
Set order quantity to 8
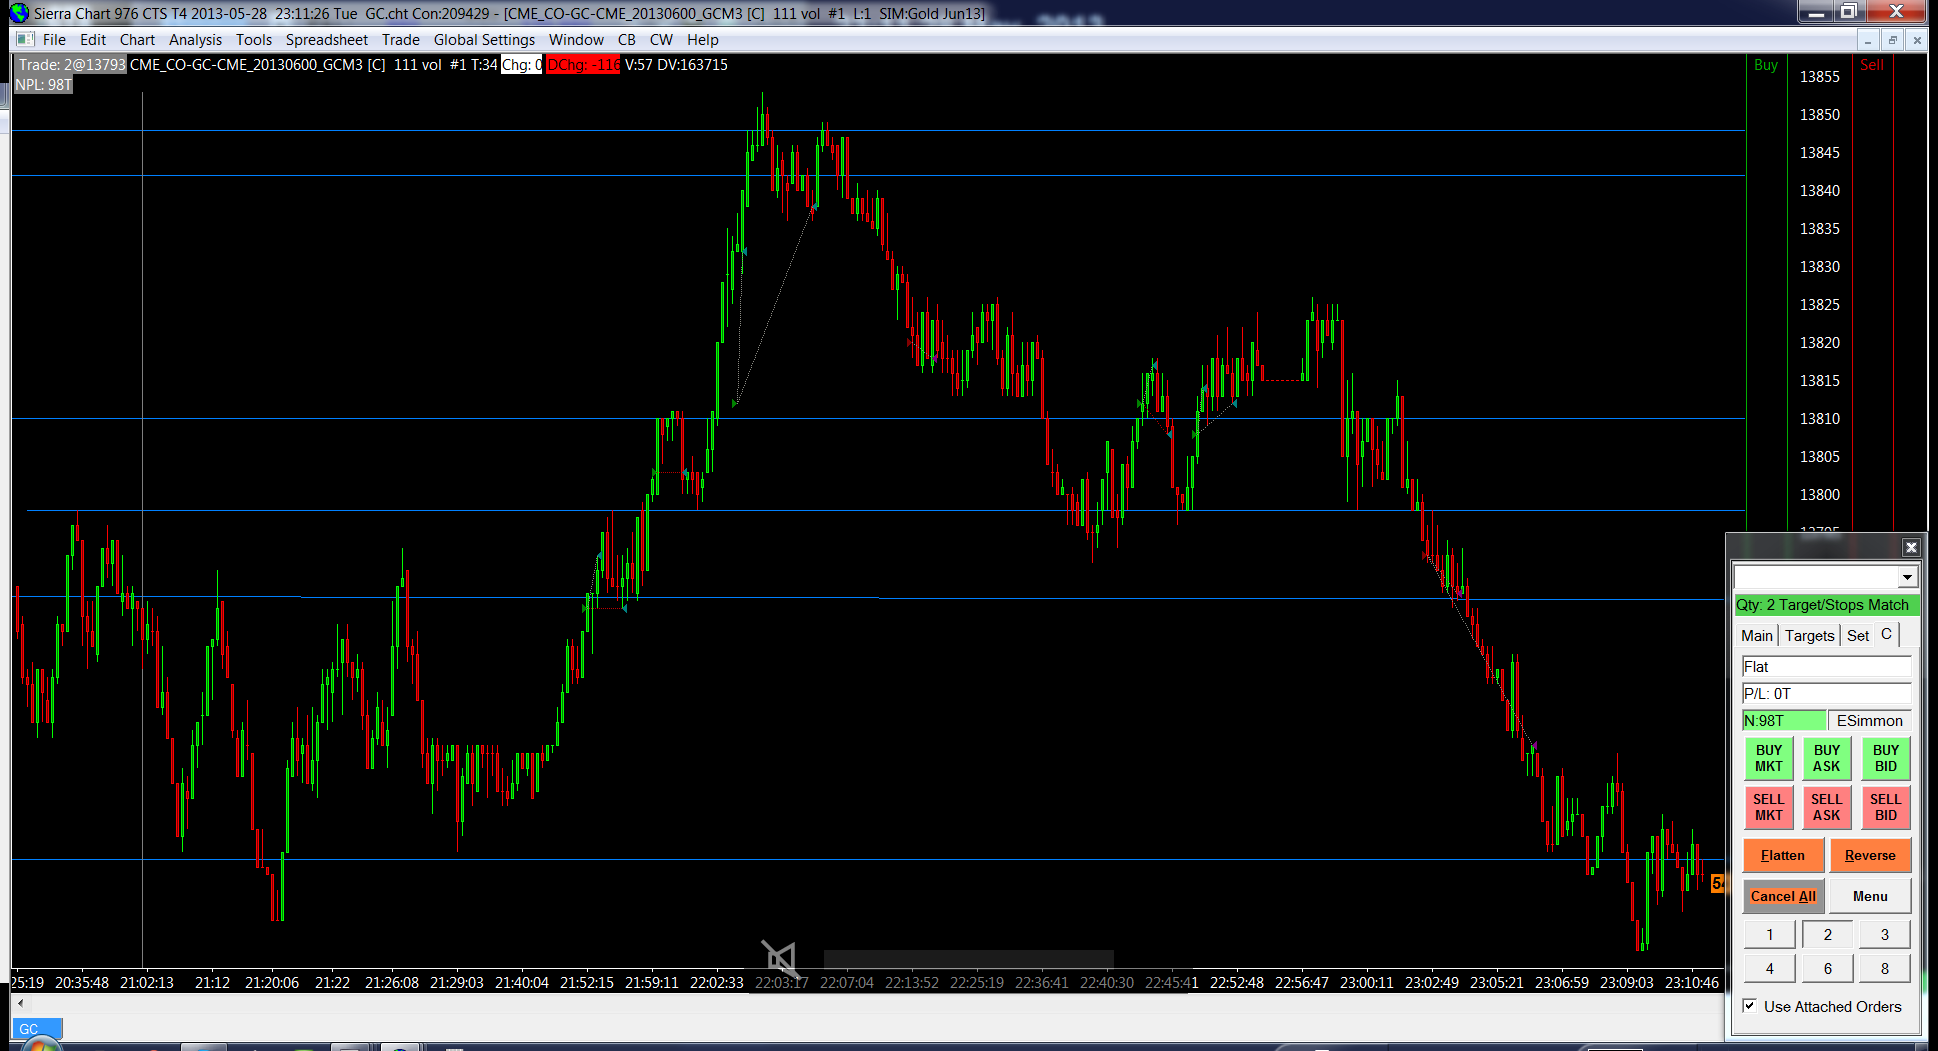point(1885,968)
